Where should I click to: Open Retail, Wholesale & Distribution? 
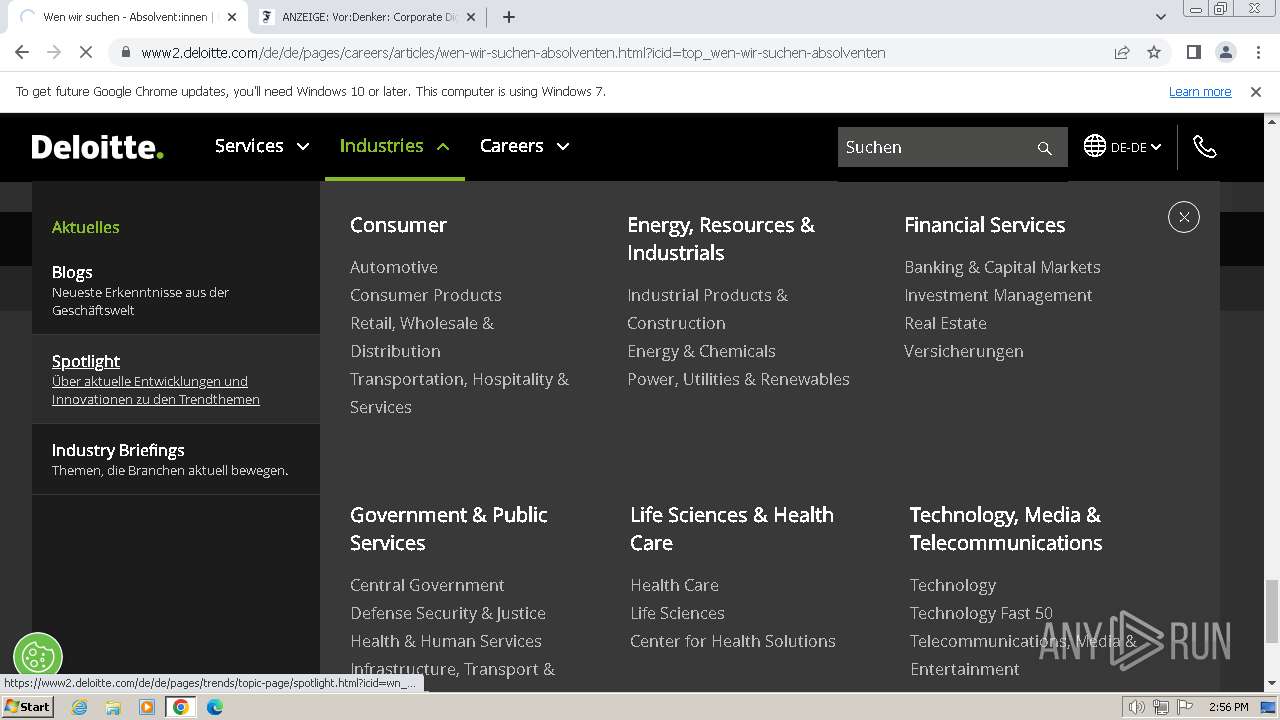pos(422,337)
